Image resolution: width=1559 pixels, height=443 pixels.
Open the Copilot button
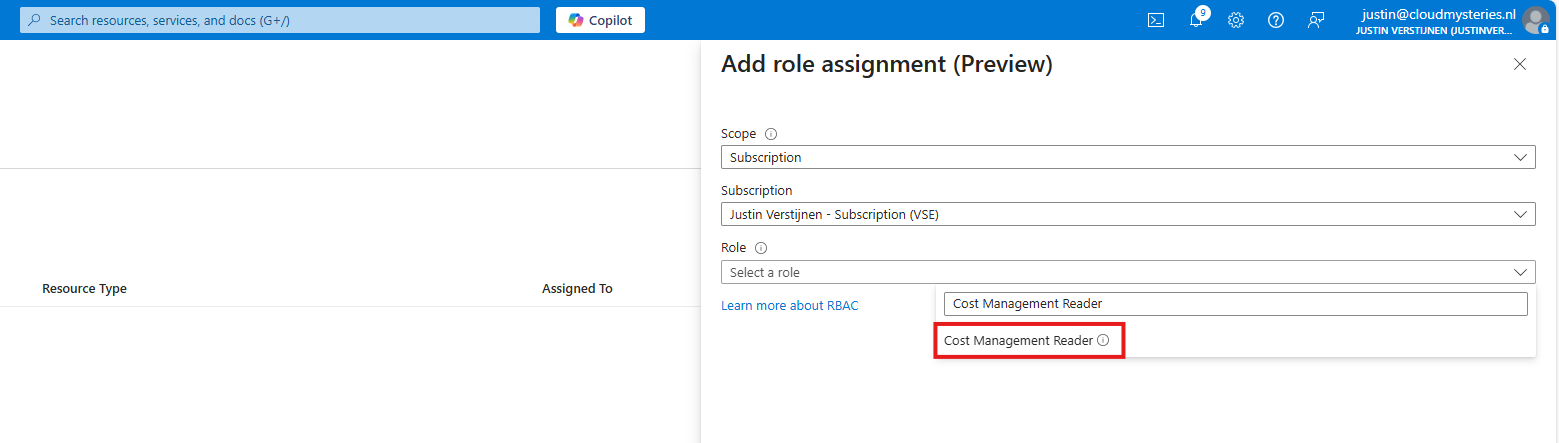(600, 20)
